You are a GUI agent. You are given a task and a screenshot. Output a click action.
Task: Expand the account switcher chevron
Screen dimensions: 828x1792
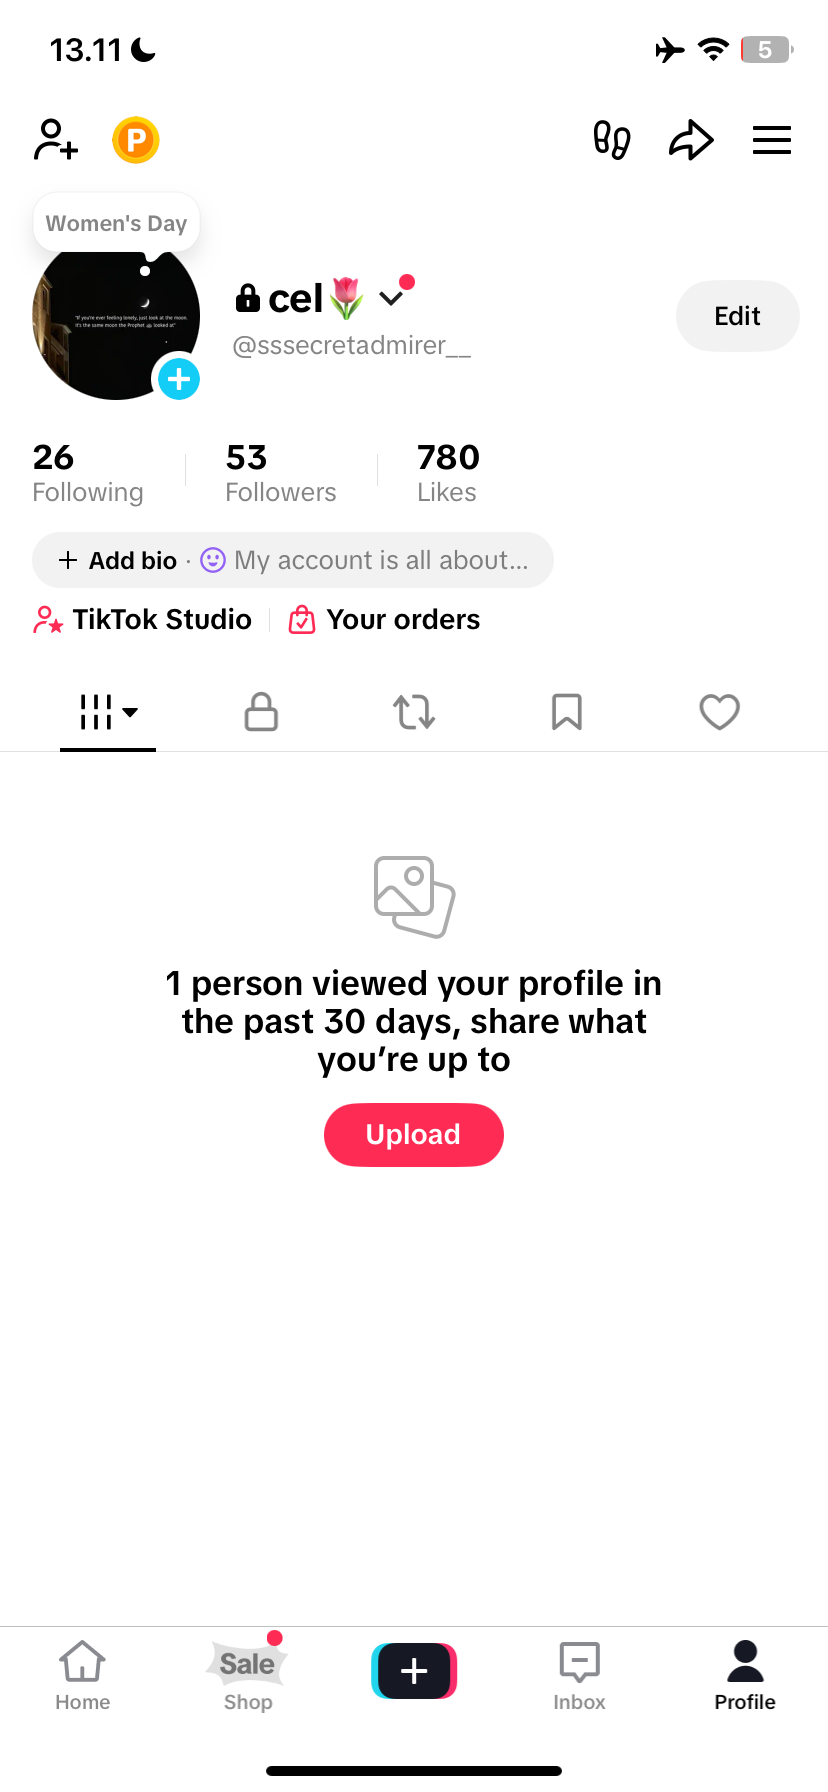[x=391, y=297]
